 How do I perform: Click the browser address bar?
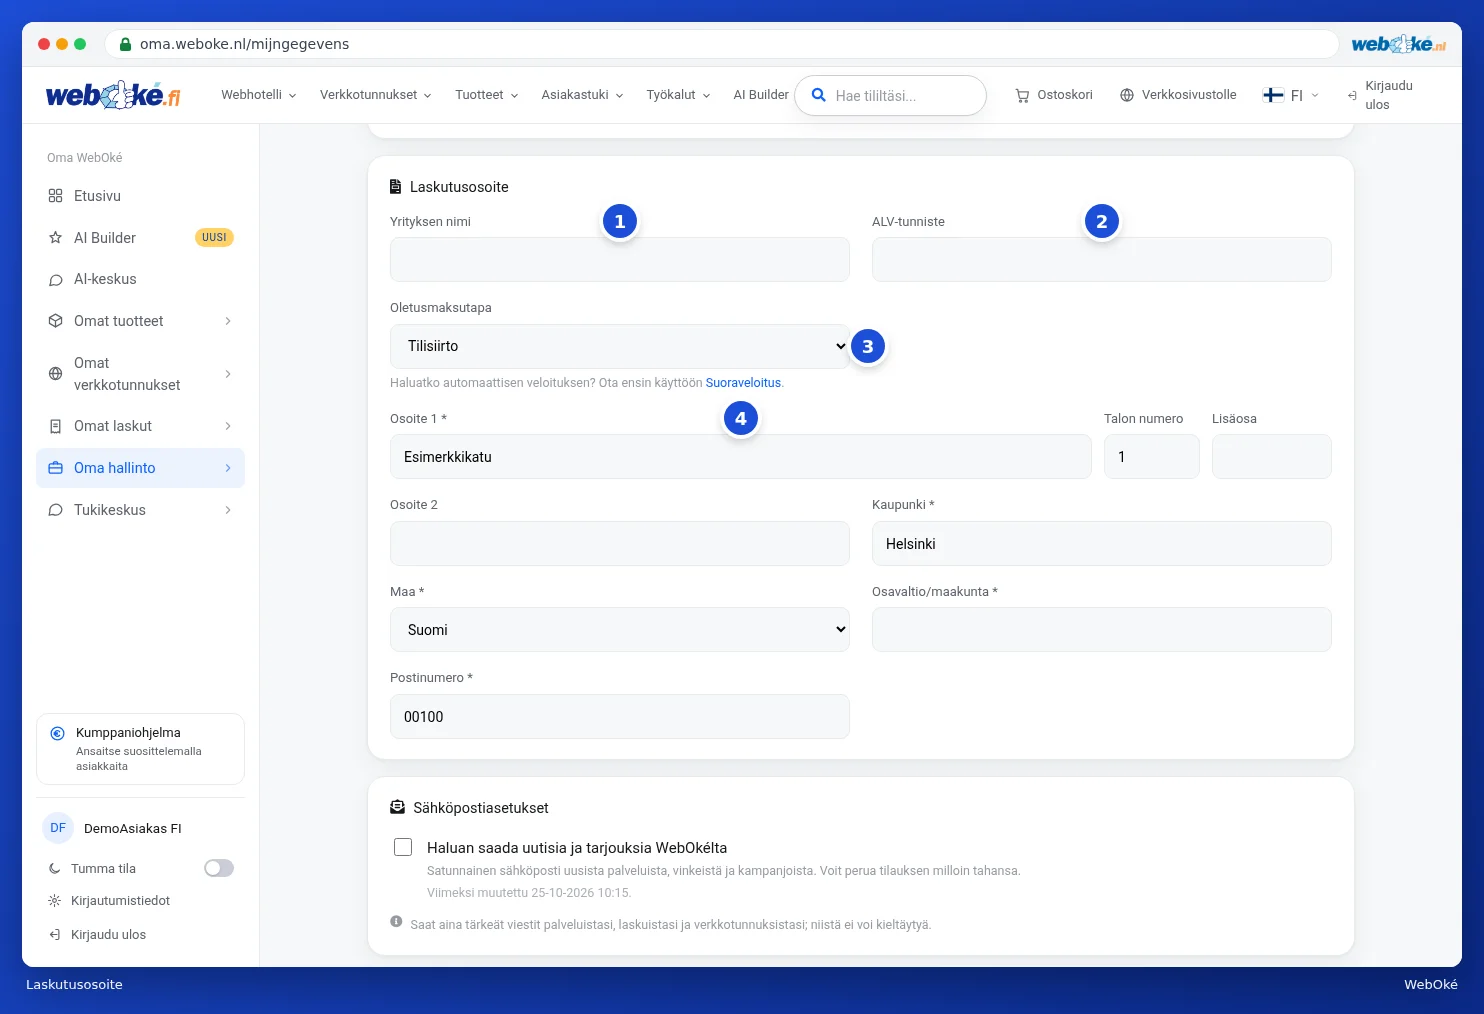pos(721,44)
